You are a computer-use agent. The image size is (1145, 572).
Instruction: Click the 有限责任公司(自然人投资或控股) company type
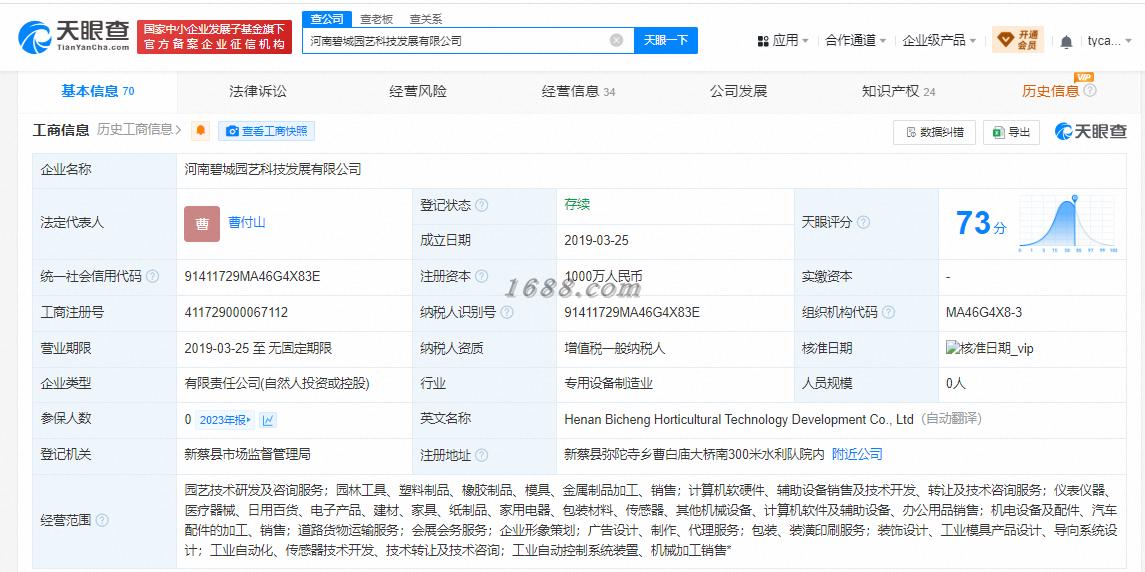click(277, 384)
